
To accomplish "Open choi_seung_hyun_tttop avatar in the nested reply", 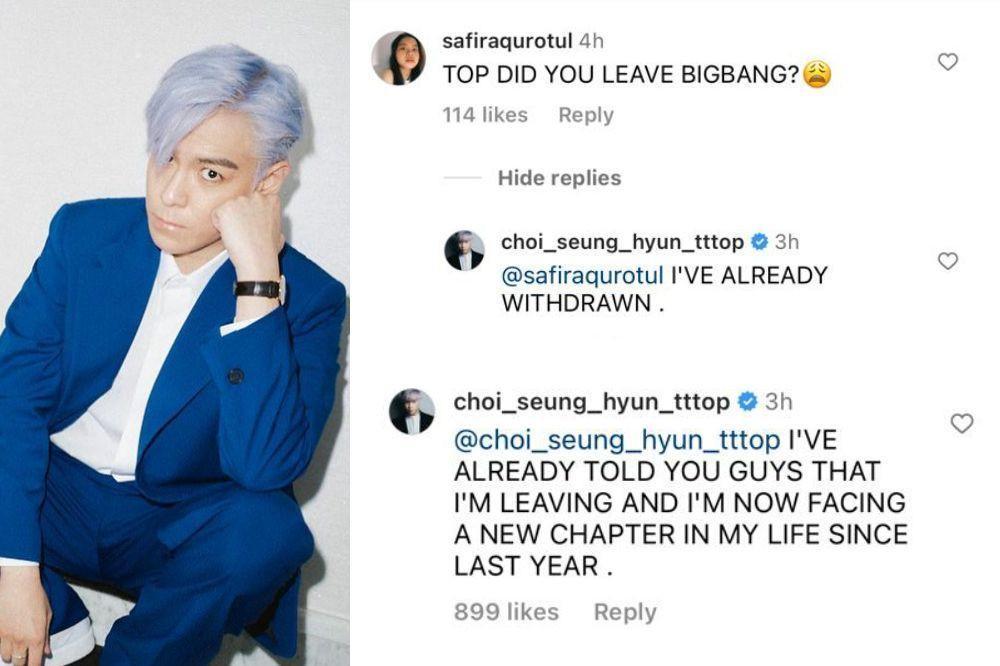I will (464, 250).
